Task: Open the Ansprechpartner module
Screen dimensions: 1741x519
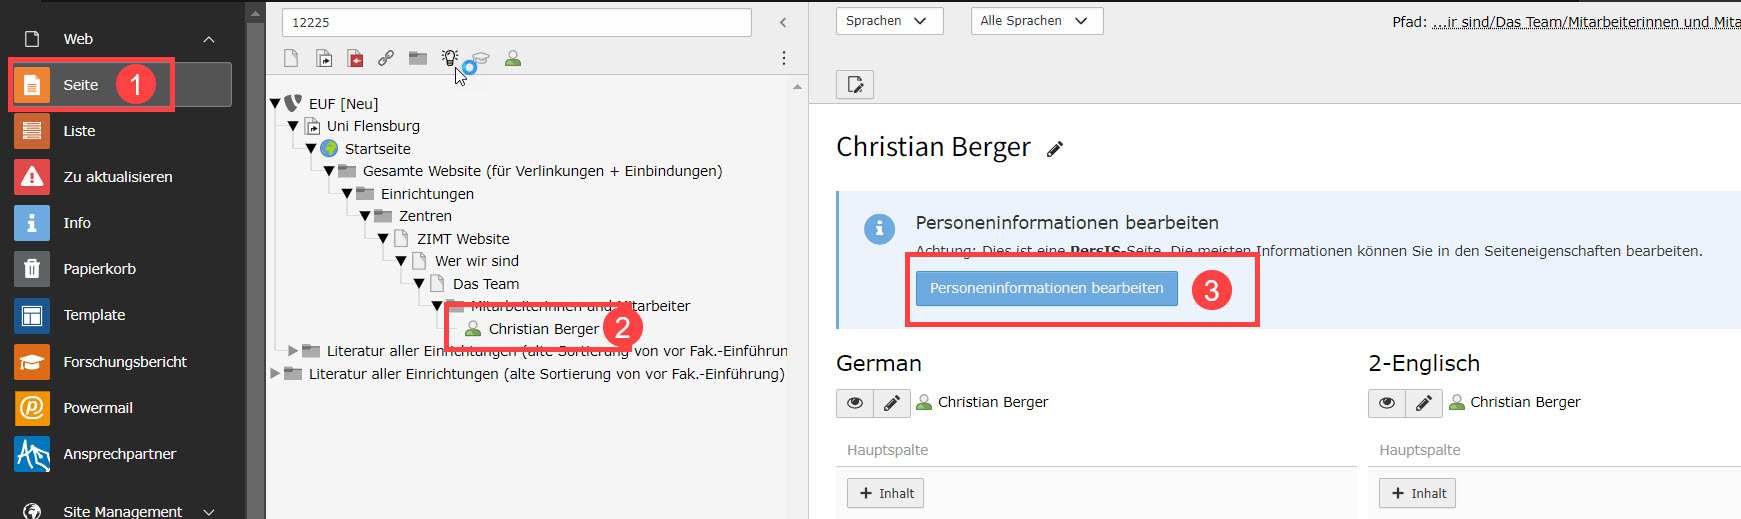Action: 119,454
